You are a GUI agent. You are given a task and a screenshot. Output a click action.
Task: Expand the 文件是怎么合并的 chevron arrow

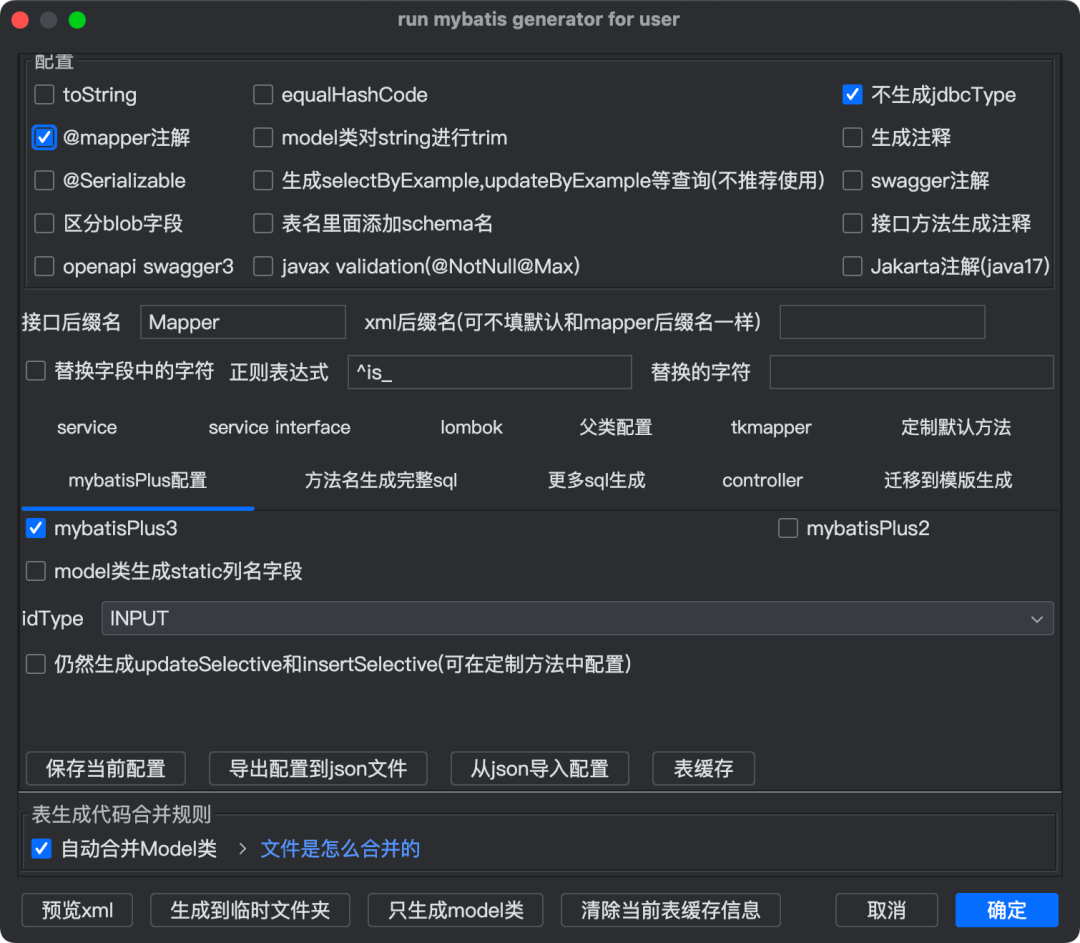point(242,849)
